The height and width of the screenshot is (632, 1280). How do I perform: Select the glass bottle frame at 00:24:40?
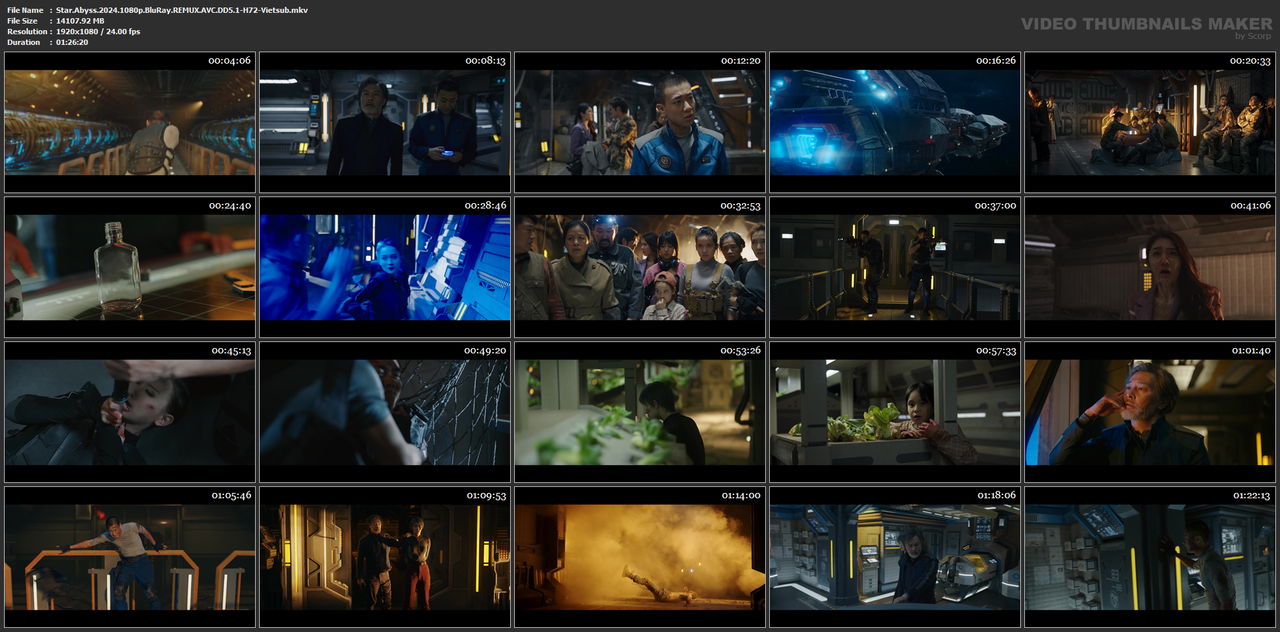tap(130, 267)
